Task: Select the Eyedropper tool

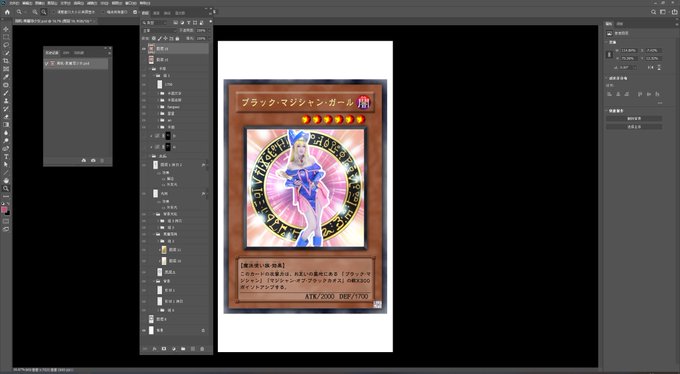Action: pyautogui.click(x=6, y=77)
